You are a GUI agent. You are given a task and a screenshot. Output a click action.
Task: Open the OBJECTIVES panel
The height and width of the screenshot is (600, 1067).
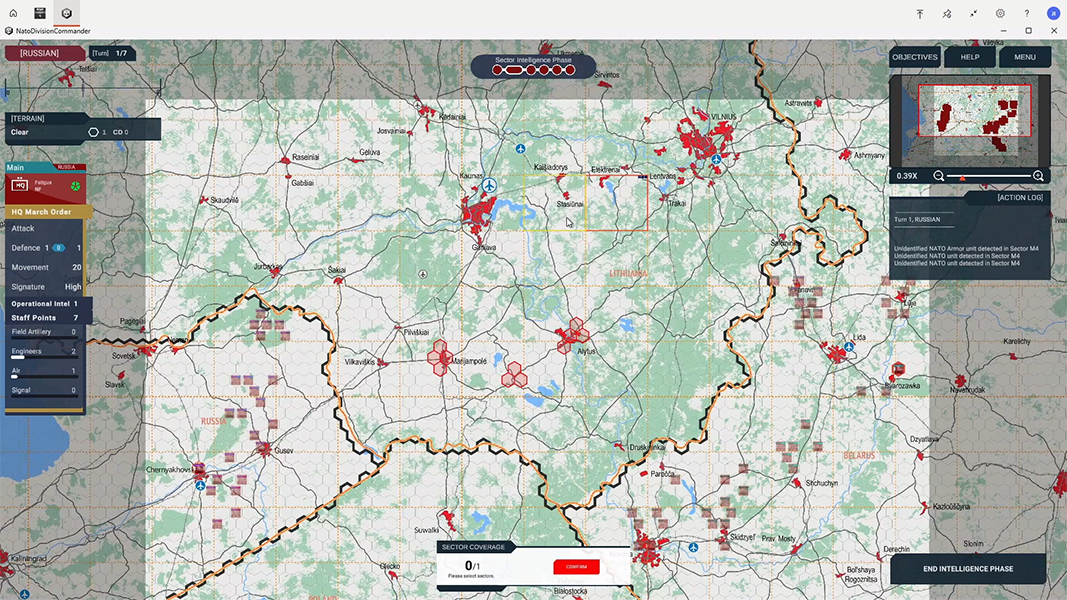(x=914, y=57)
